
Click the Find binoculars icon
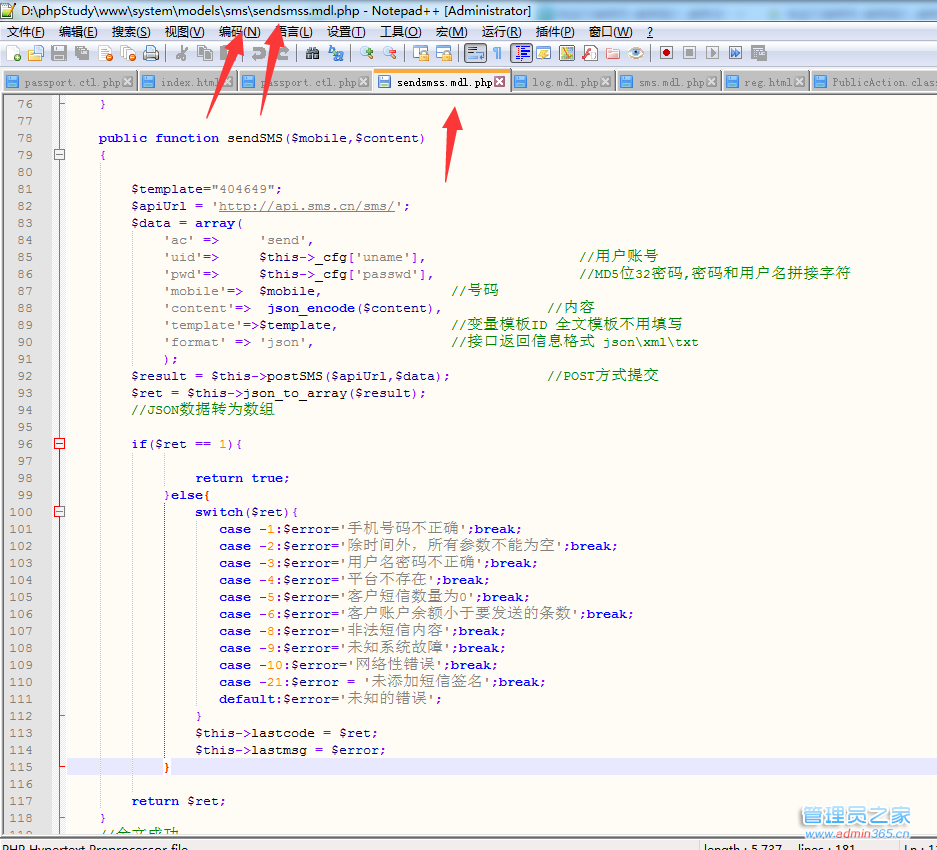[x=313, y=53]
